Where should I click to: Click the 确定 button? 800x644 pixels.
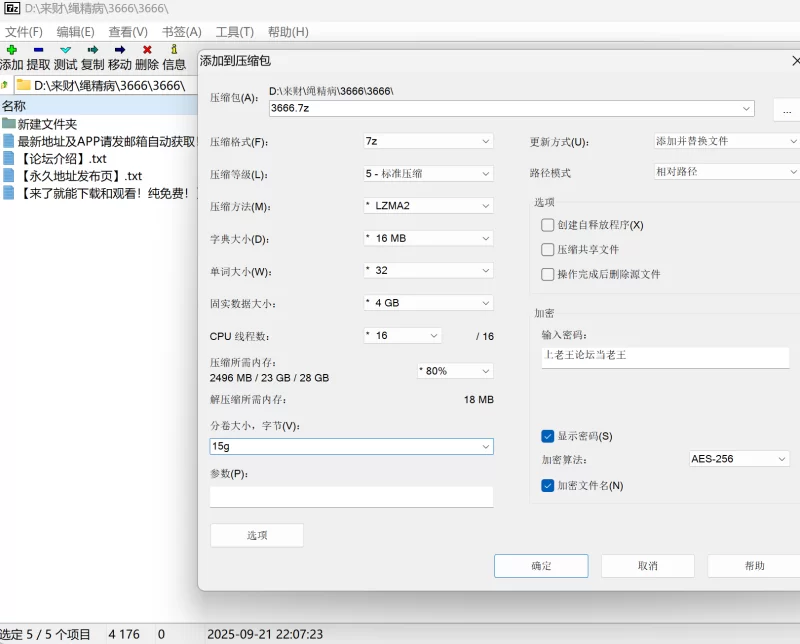coord(541,566)
